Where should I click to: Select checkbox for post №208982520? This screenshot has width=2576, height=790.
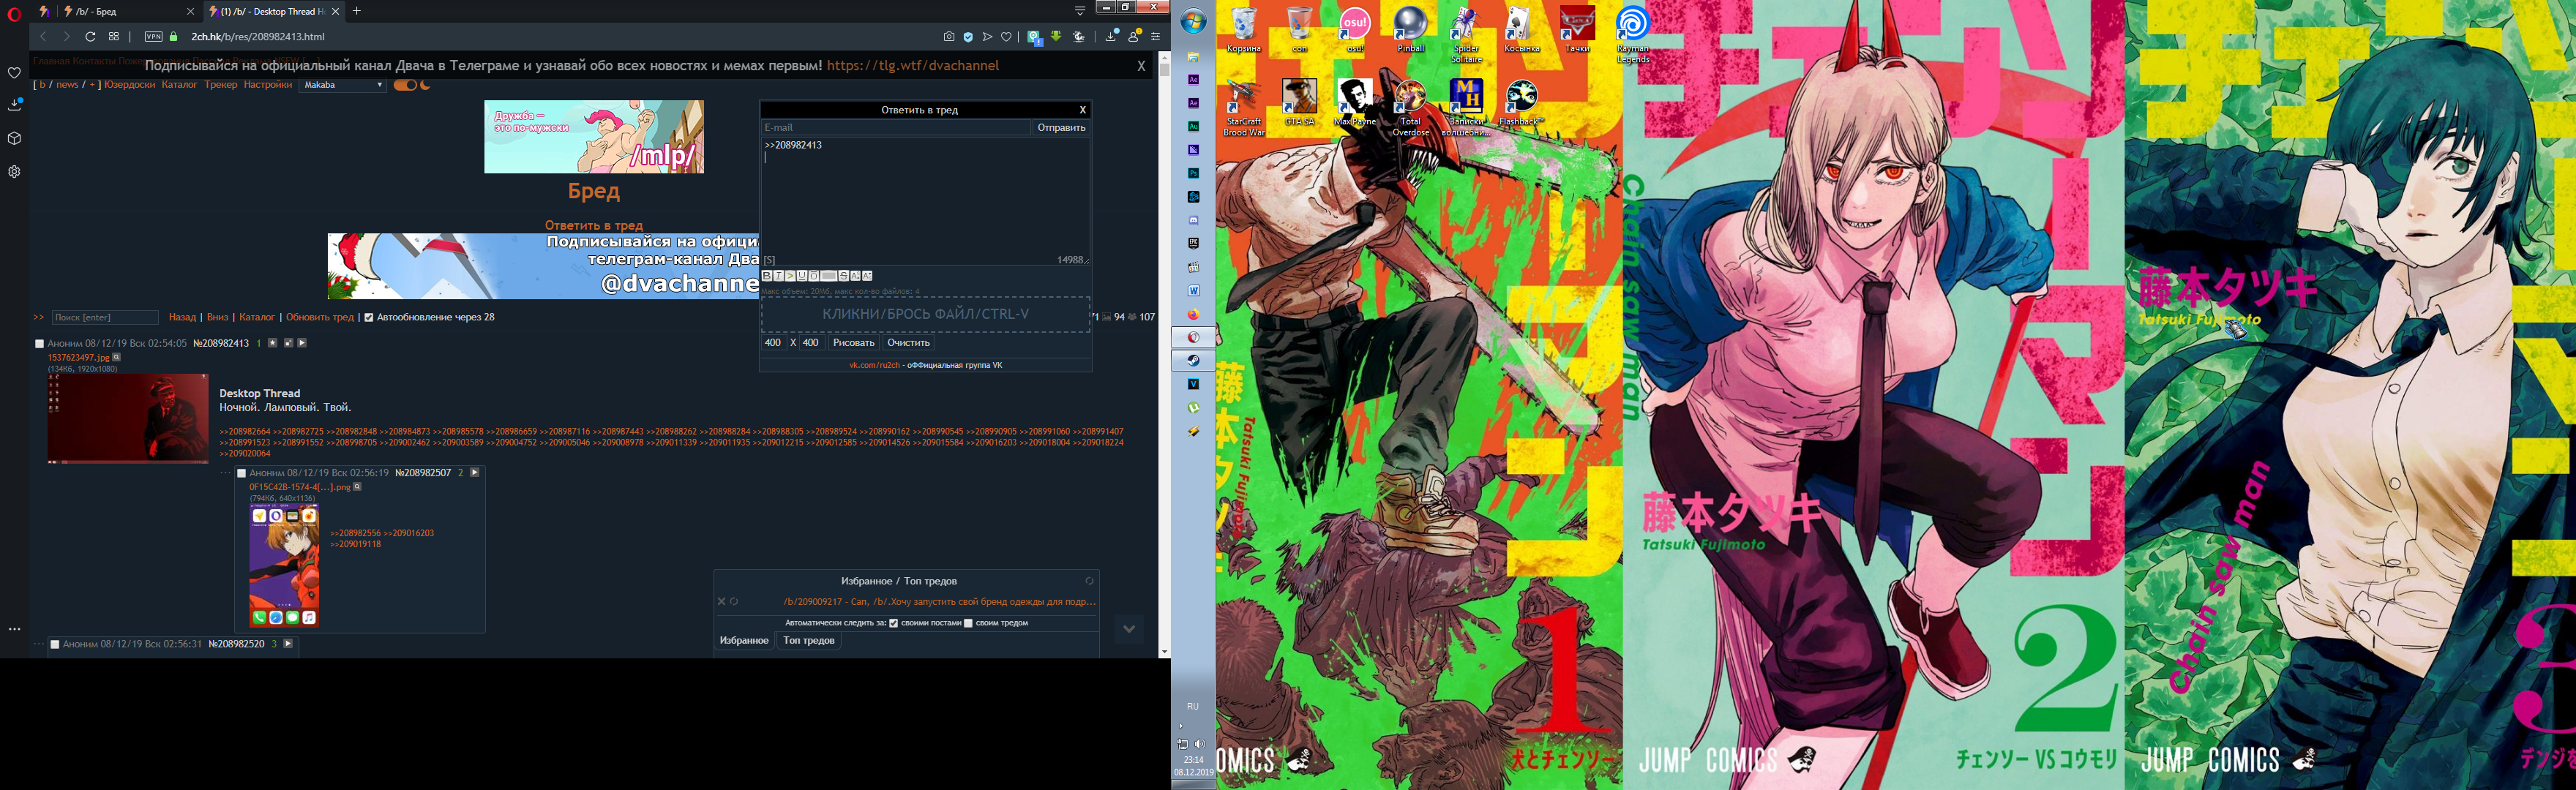(x=55, y=645)
